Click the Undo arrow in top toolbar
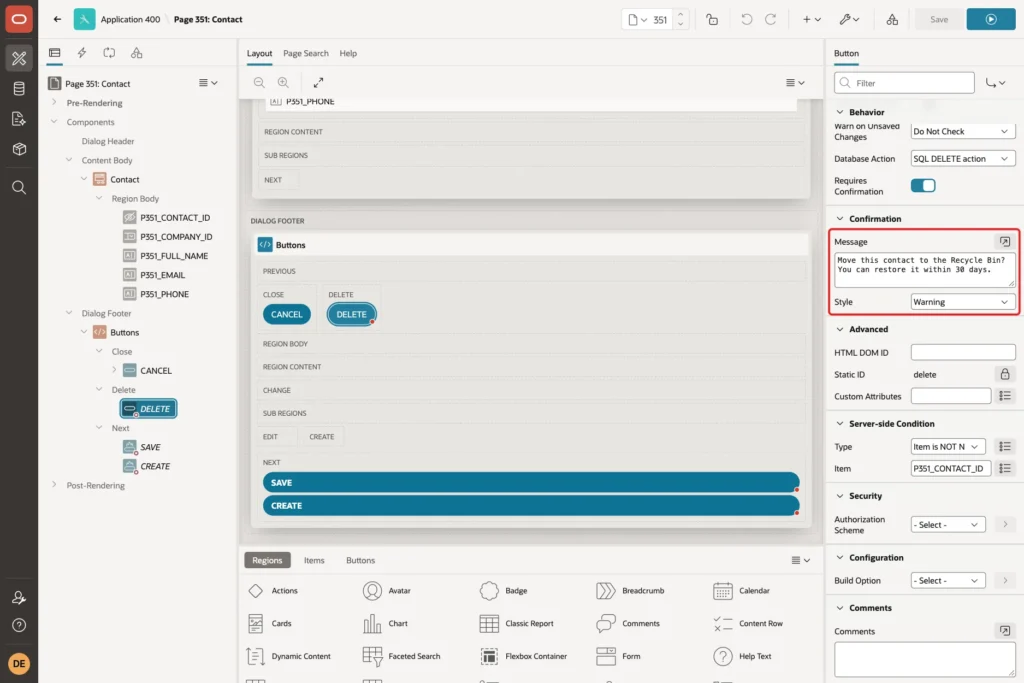The width and height of the screenshot is (1024, 683). pos(746,20)
